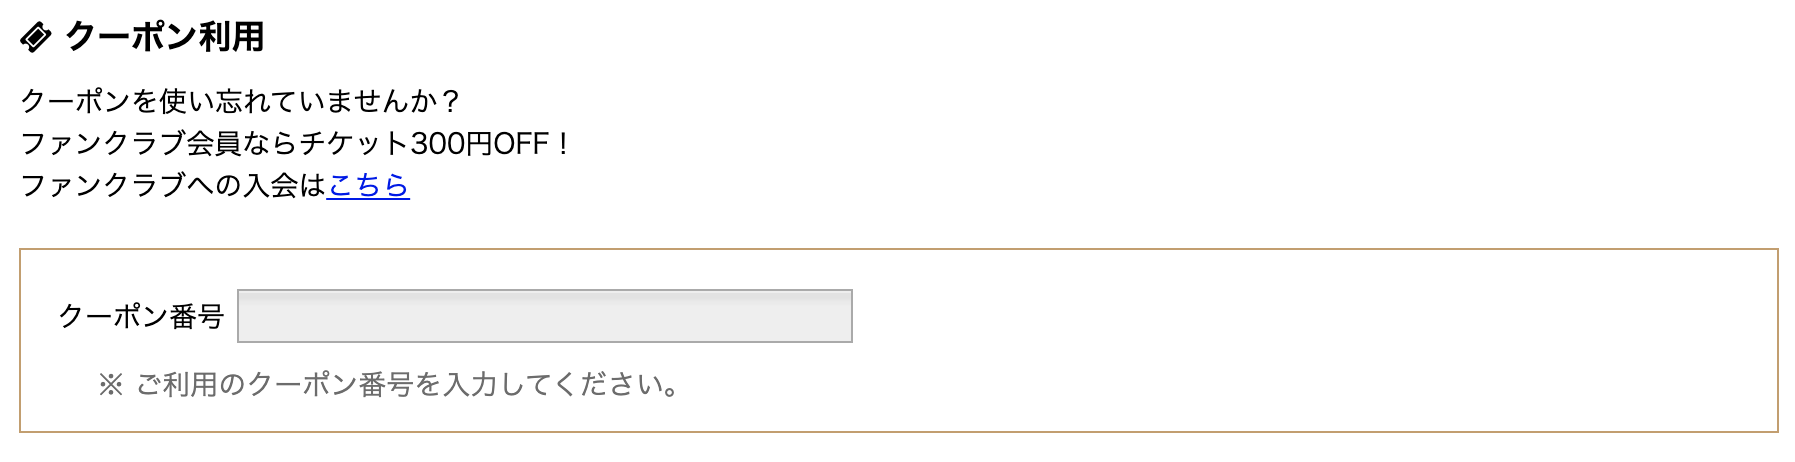The width and height of the screenshot is (1795, 462).
Task: Click the coupon ticket icon beside heading
Action: pyautogui.click(x=36, y=37)
